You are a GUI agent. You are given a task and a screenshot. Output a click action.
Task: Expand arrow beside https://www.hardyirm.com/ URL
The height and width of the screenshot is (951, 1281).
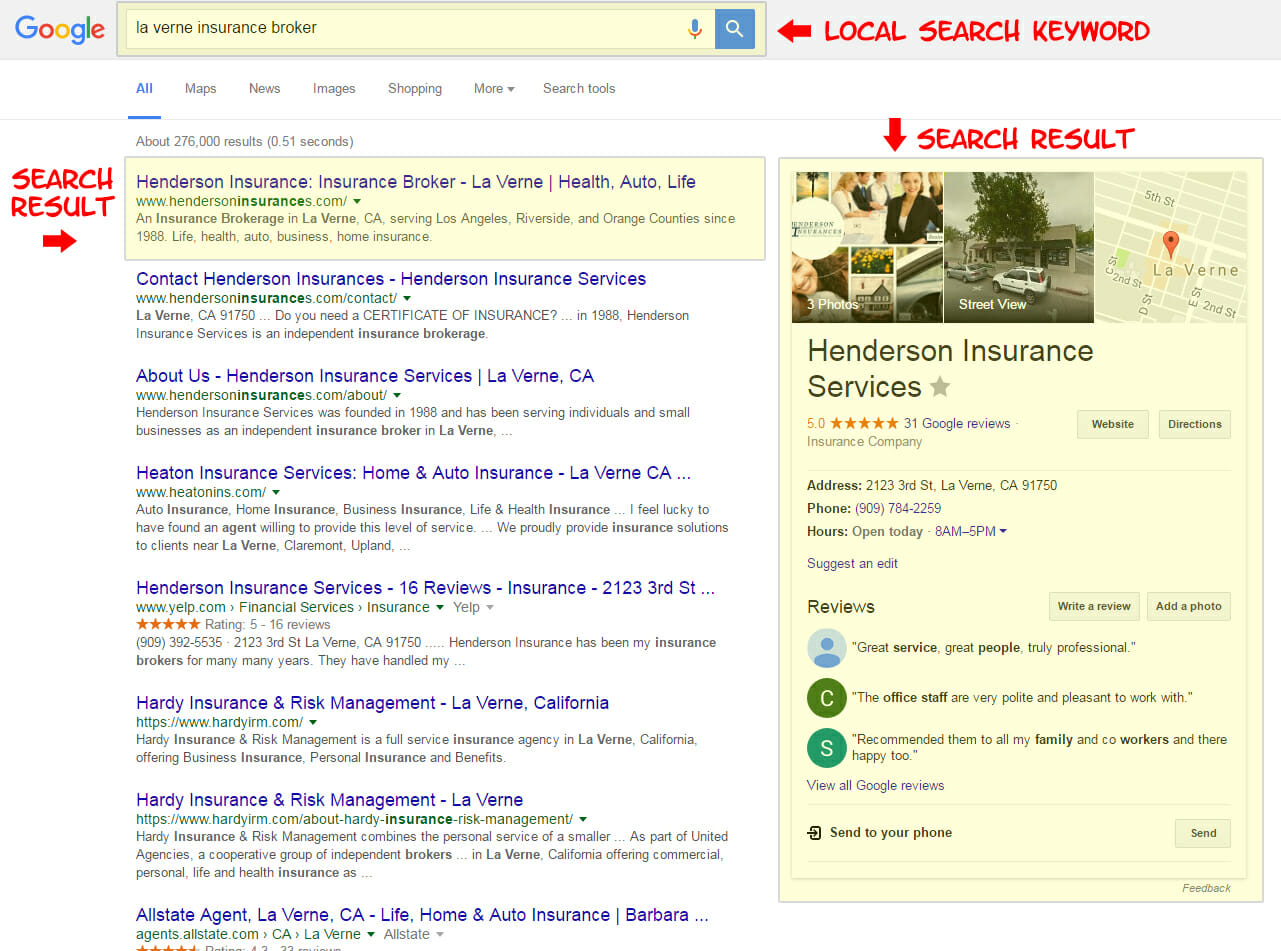(313, 722)
